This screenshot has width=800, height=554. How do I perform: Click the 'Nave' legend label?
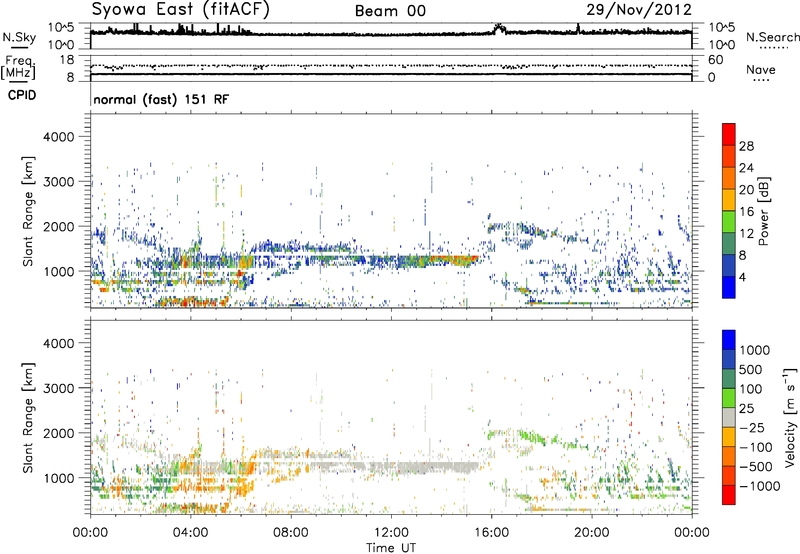[x=761, y=70]
